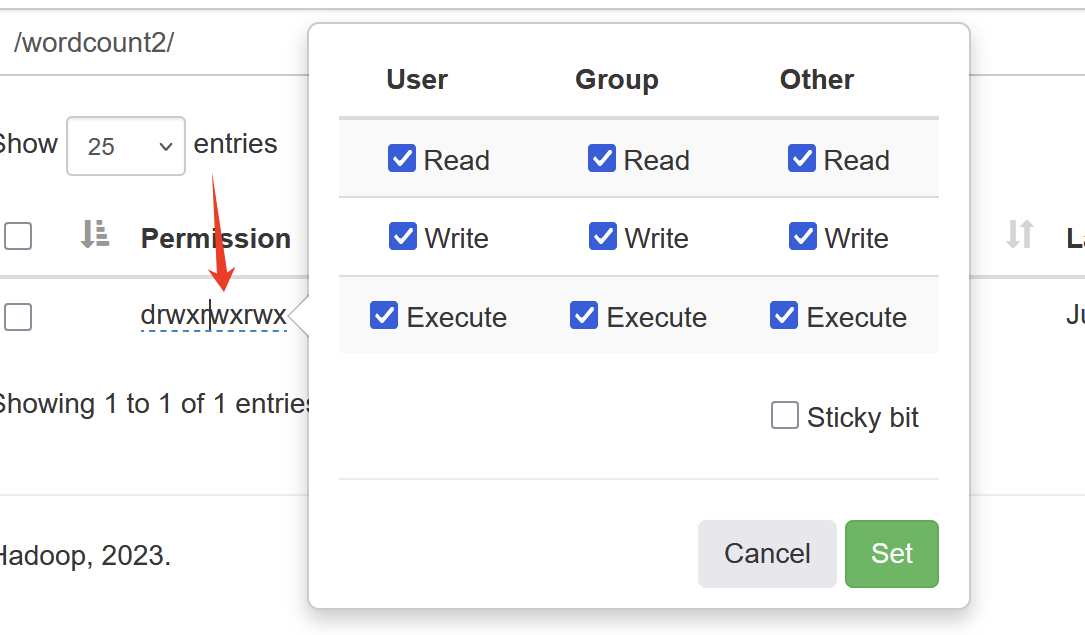Click the sort icon beside Permission header
The width and height of the screenshot is (1085, 635).
95,235
